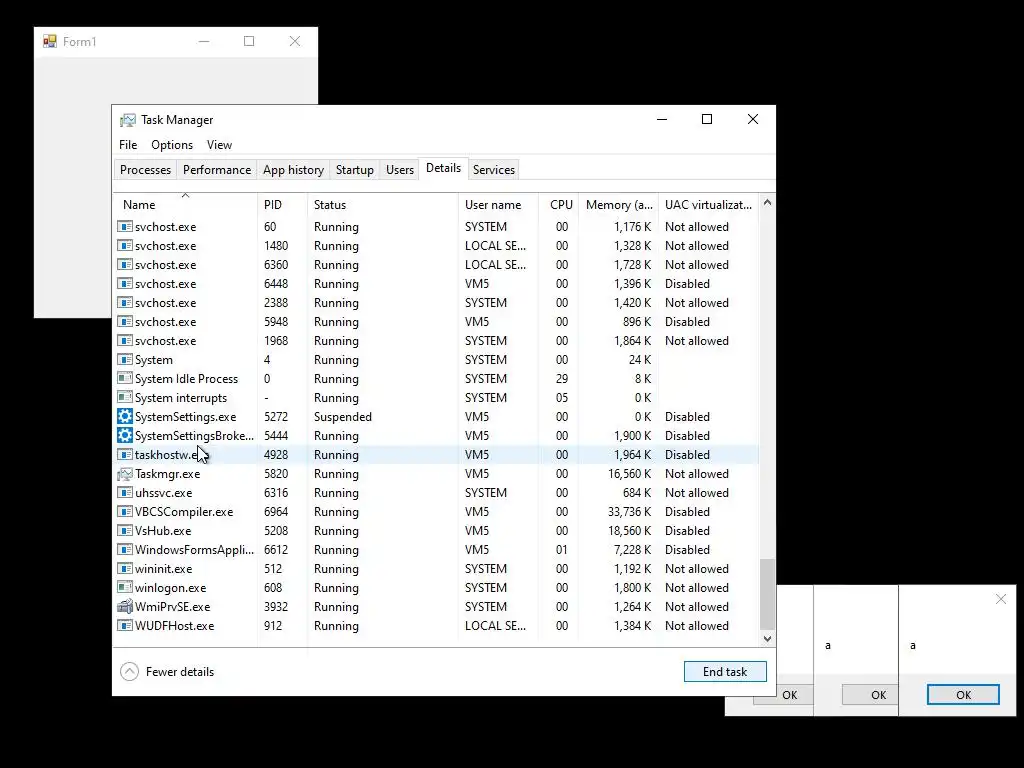The image size is (1024, 768).
Task: Click the Form1 window icon
Action: 50,41
